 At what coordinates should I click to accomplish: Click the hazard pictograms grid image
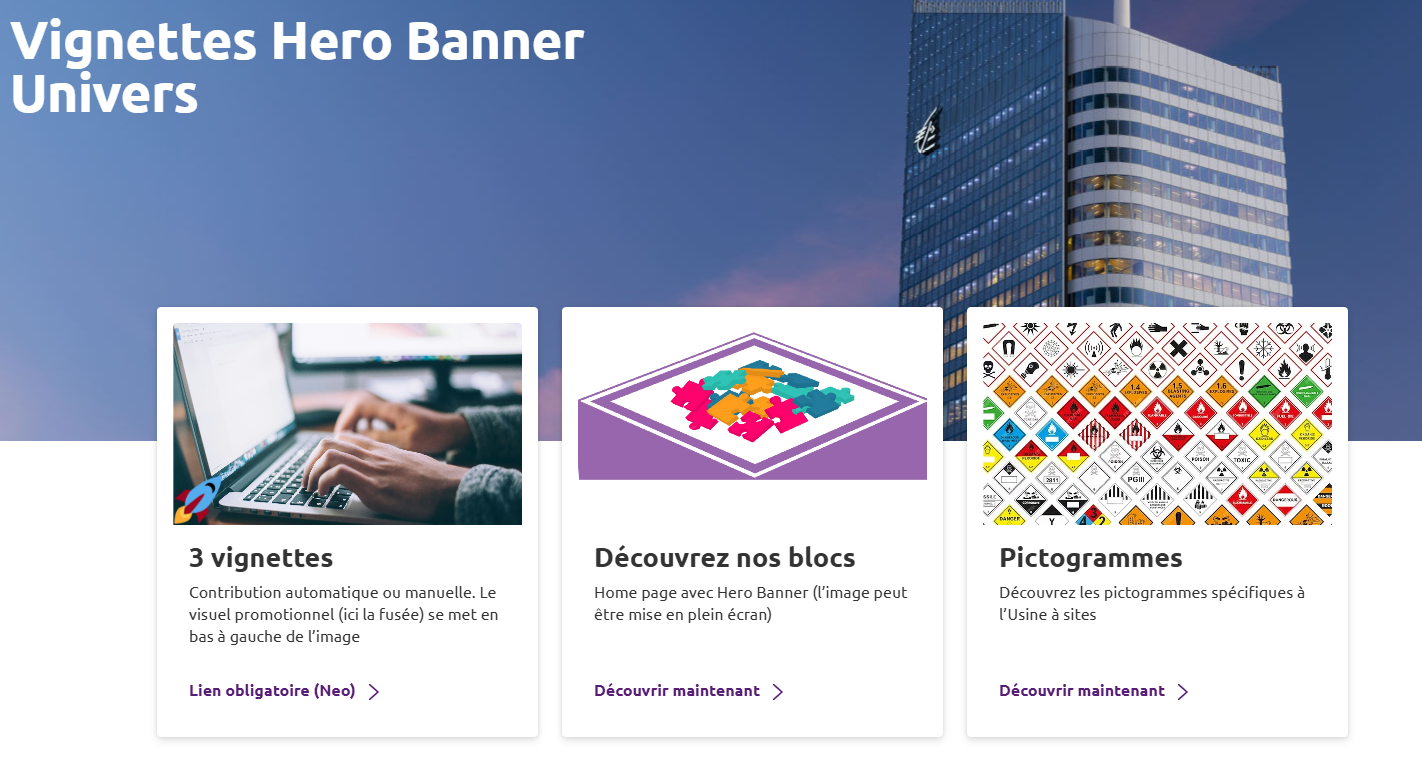point(1157,424)
